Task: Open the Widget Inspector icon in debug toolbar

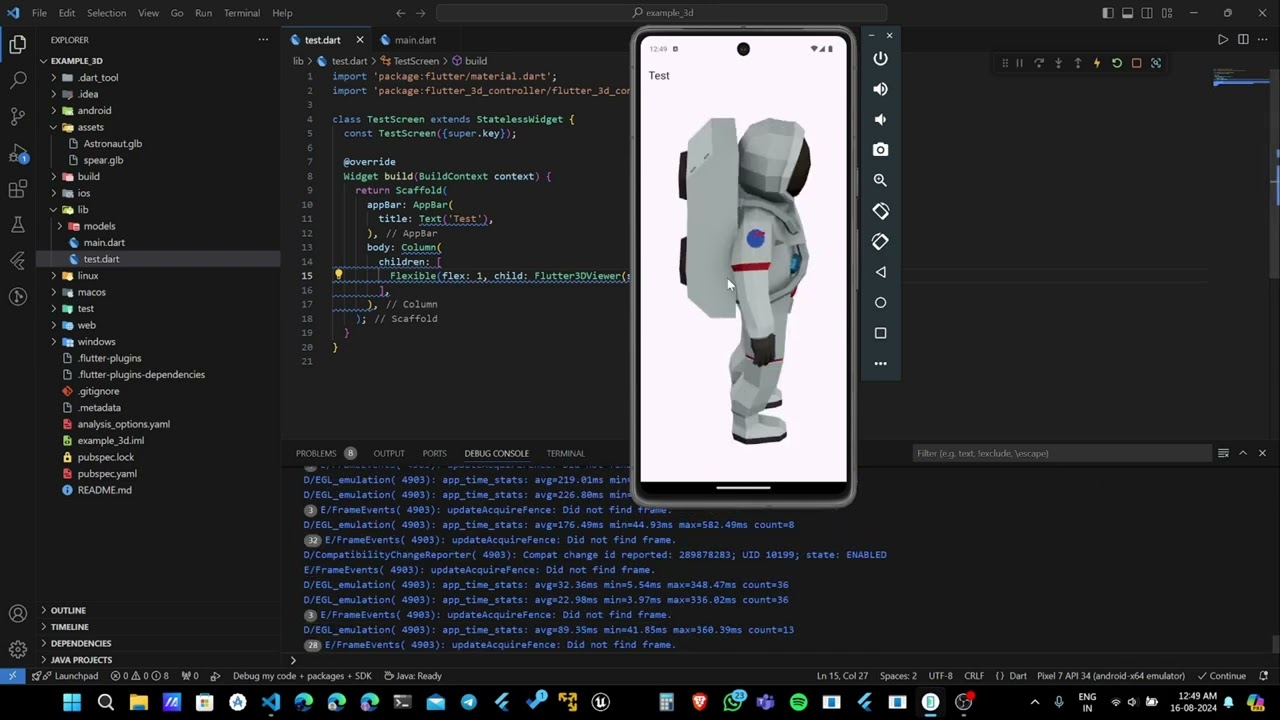Action: 1156,63
